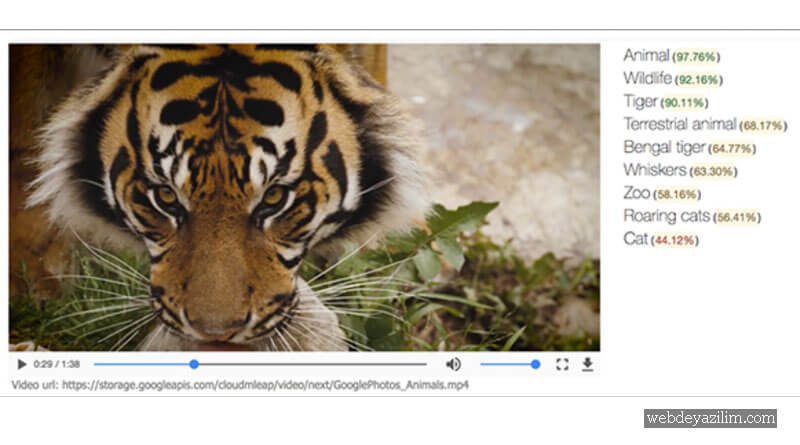Play the tiger video
The image size is (800, 445).
tap(22, 365)
